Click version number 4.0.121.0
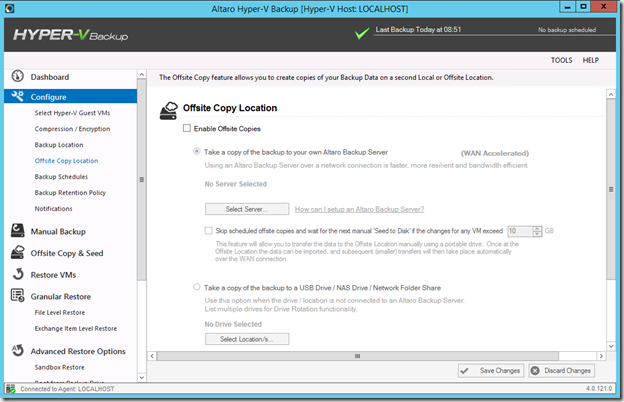Image resolution: width=624 pixels, height=402 pixels. (599, 388)
